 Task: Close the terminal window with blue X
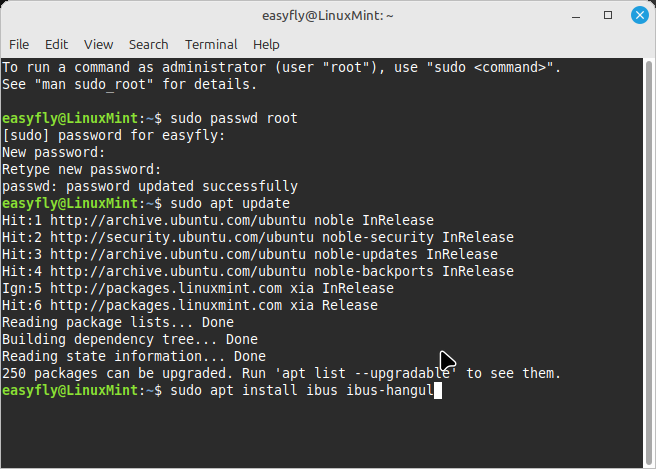coord(640,15)
